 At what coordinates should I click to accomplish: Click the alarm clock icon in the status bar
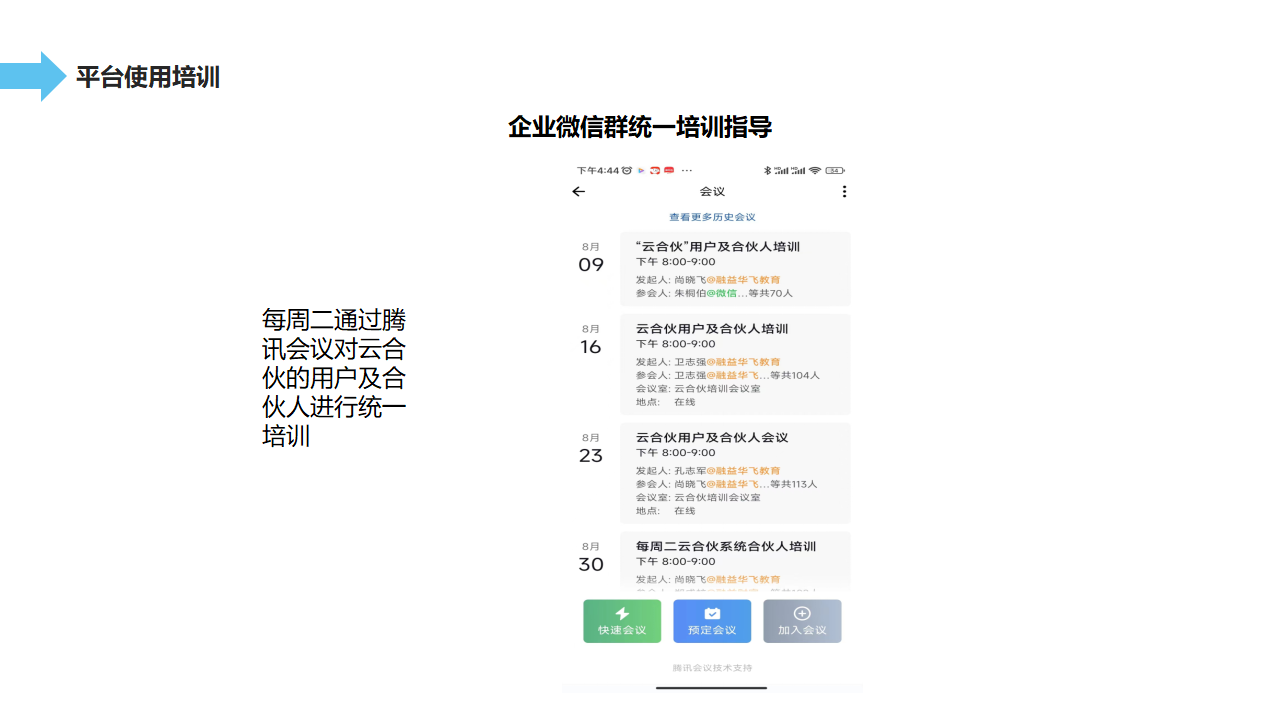[627, 170]
